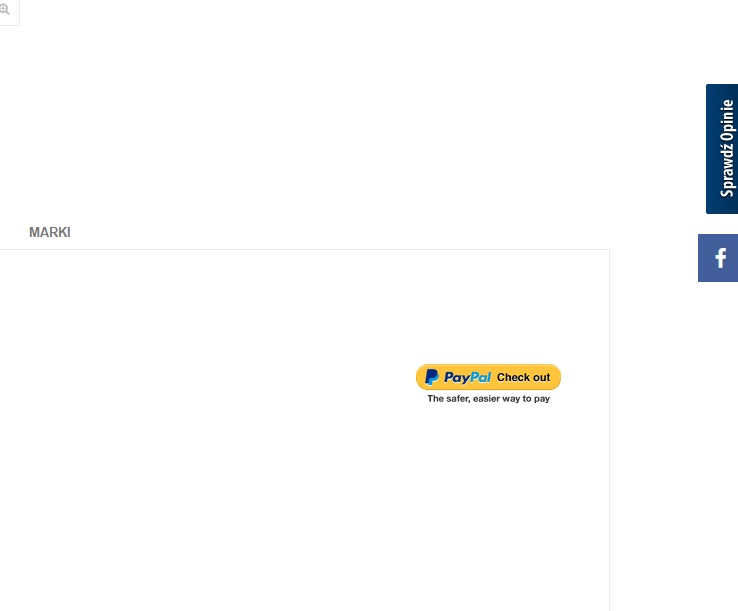Expand the Facebook slide-out panel
This screenshot has height=611, width=738.
718,258
